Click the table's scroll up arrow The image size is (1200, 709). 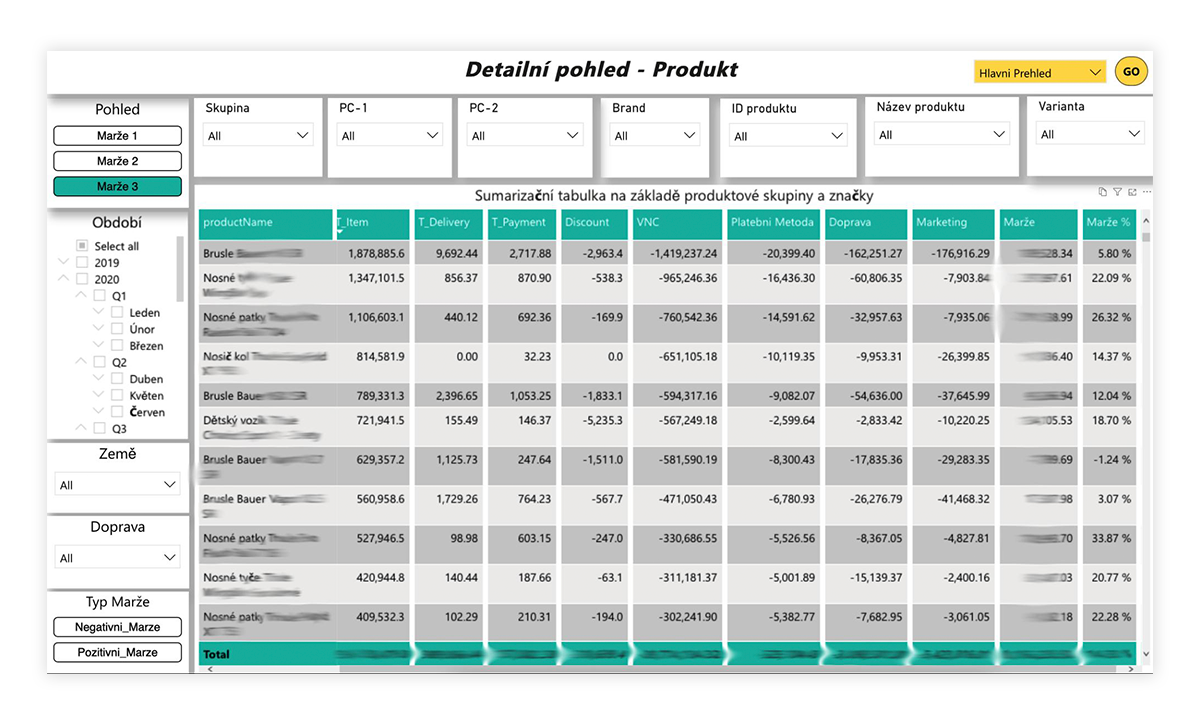[1146, 221]
